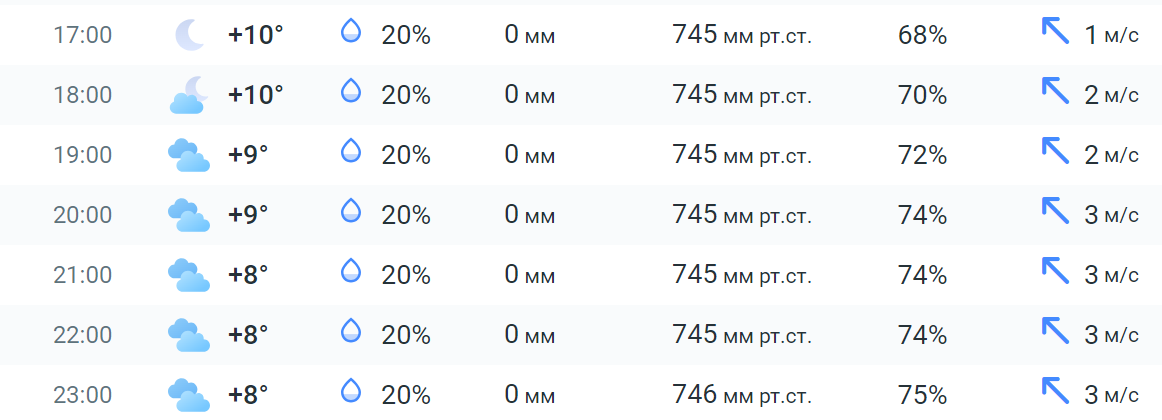Click the raindrop icon in the 17:00 row
Image resolution: width=1162 pixels, height=420 pixels.
351,33
